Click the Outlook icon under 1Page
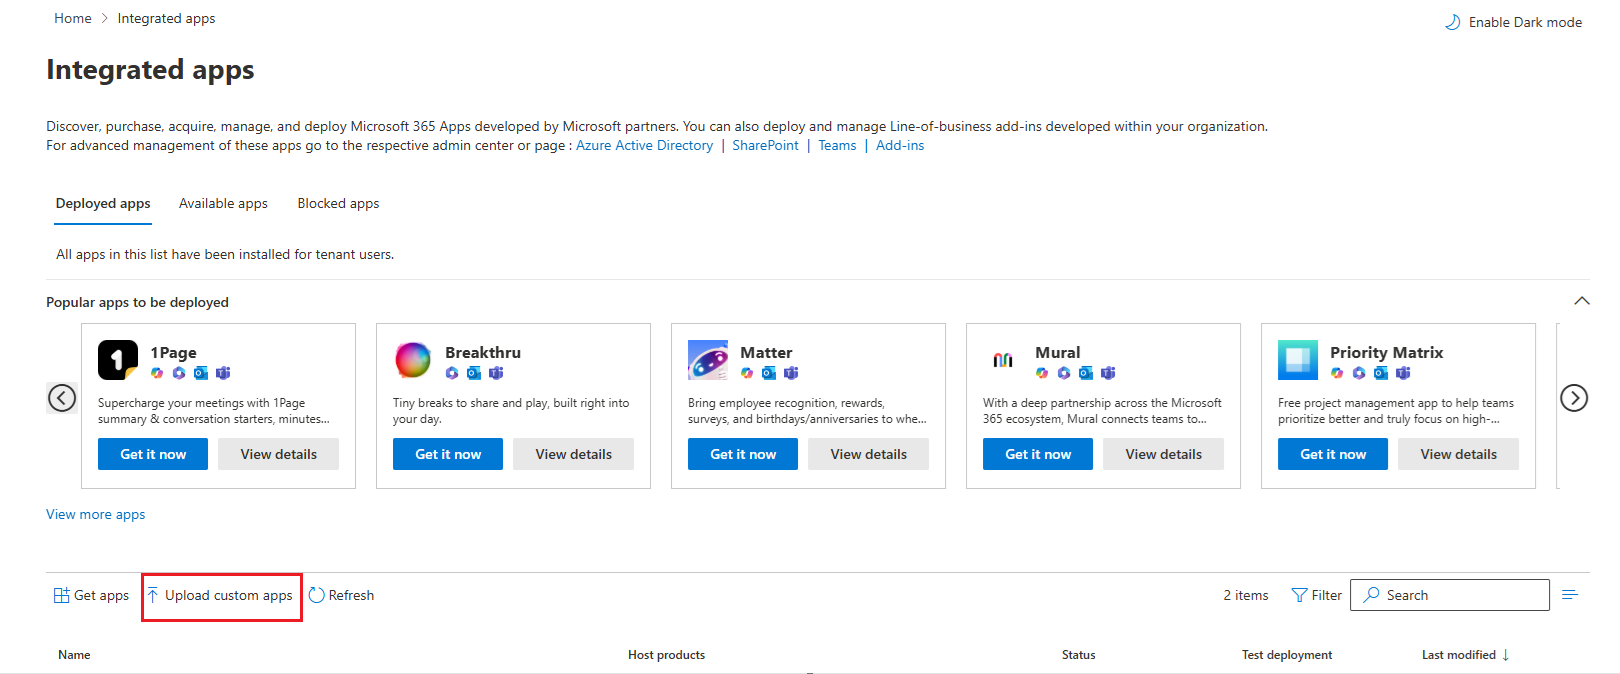The height and width of the screenshot is (674, 1620). tap(201, 373)
